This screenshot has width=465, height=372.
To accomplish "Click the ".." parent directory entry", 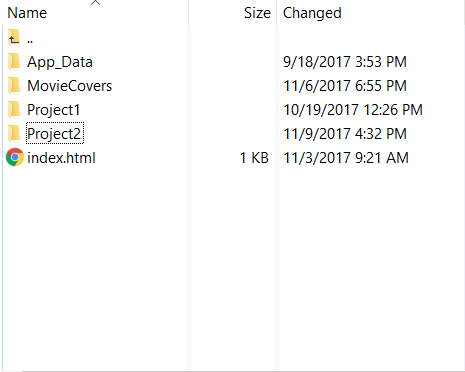I will coord(30,41).
